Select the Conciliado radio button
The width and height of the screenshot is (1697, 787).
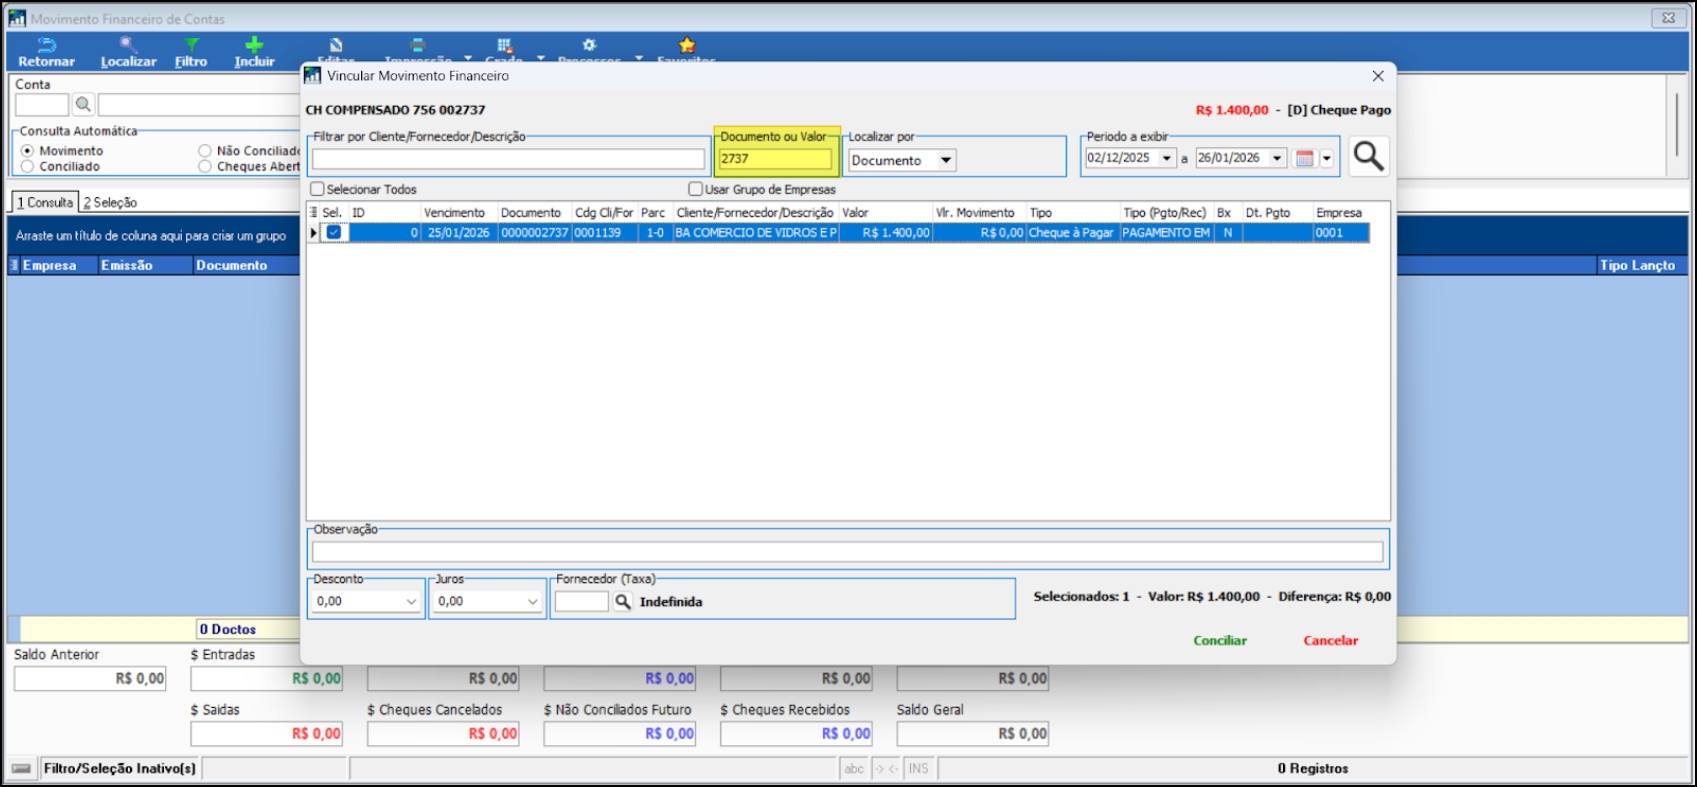coord(27,167)
